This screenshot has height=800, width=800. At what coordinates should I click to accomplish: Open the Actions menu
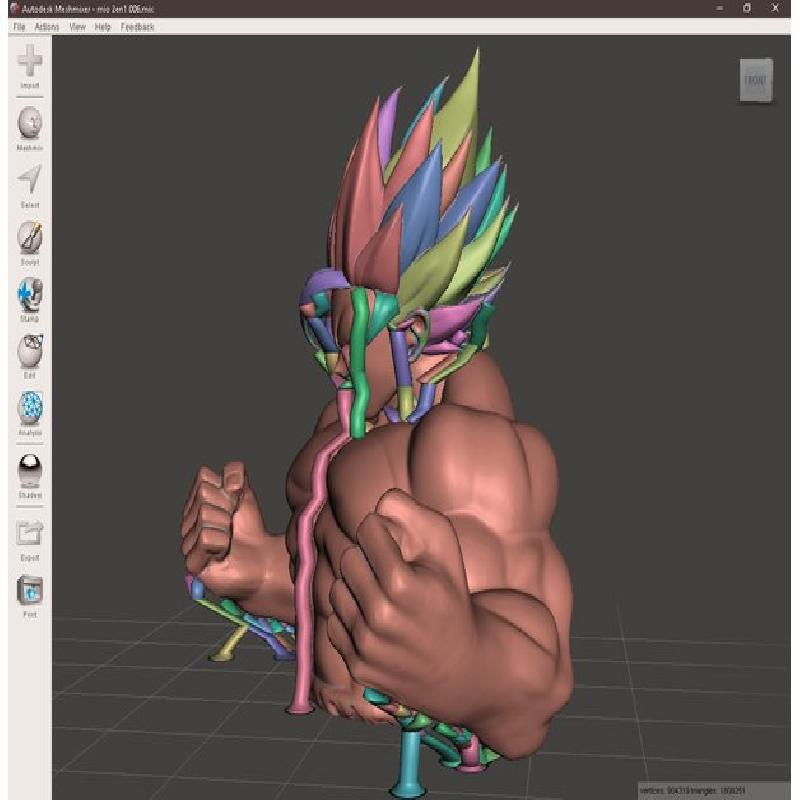pyautogui.click(x=47, y=27)
